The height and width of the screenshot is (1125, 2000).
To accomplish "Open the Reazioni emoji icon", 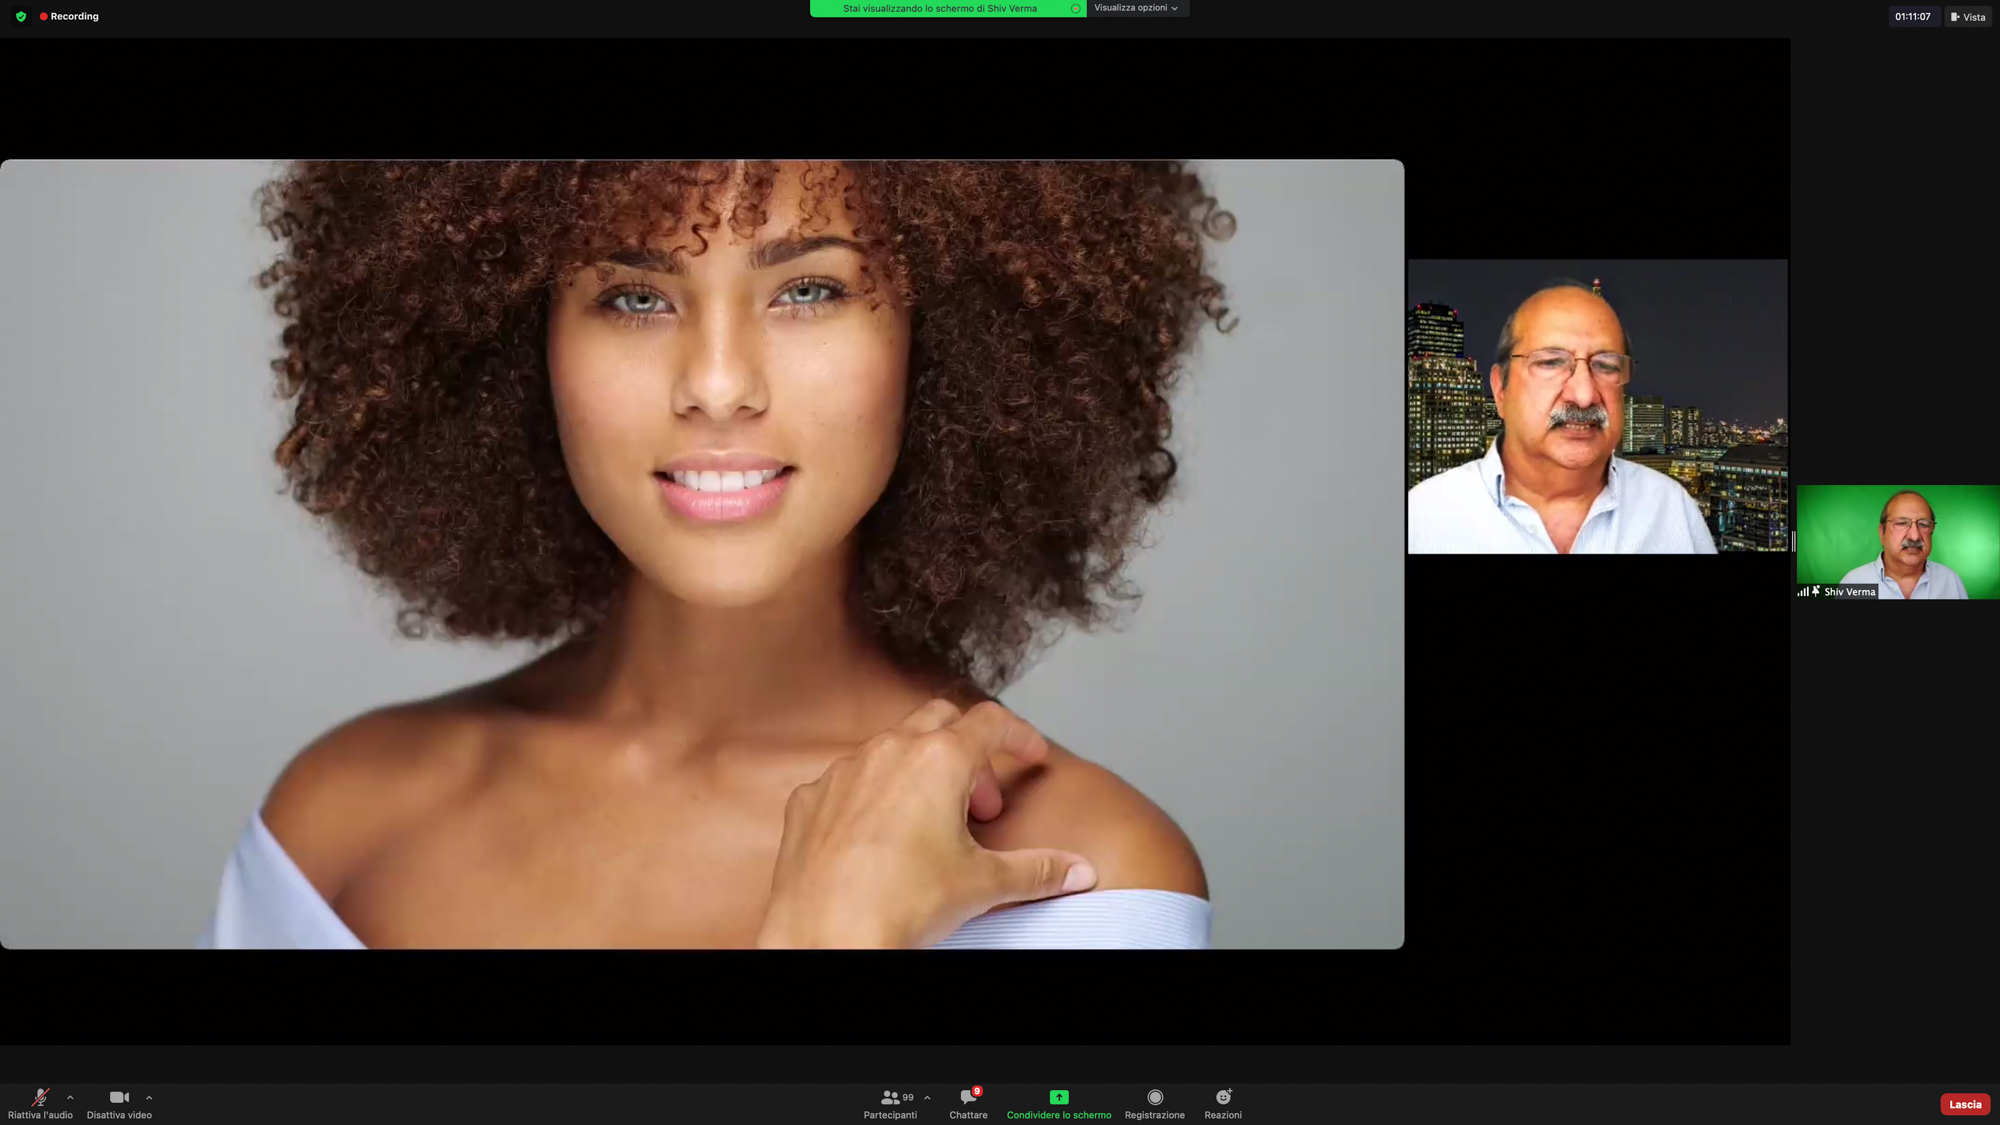I will click(x=1223, y=1097).
